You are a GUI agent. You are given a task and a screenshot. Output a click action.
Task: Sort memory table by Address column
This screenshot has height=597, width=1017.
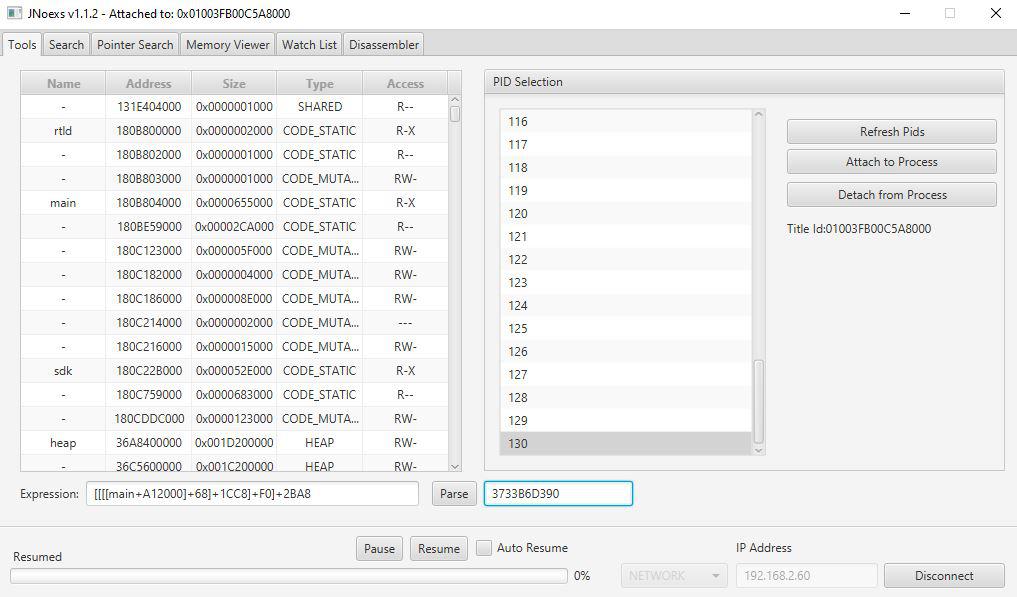click(x=148, y=83)
